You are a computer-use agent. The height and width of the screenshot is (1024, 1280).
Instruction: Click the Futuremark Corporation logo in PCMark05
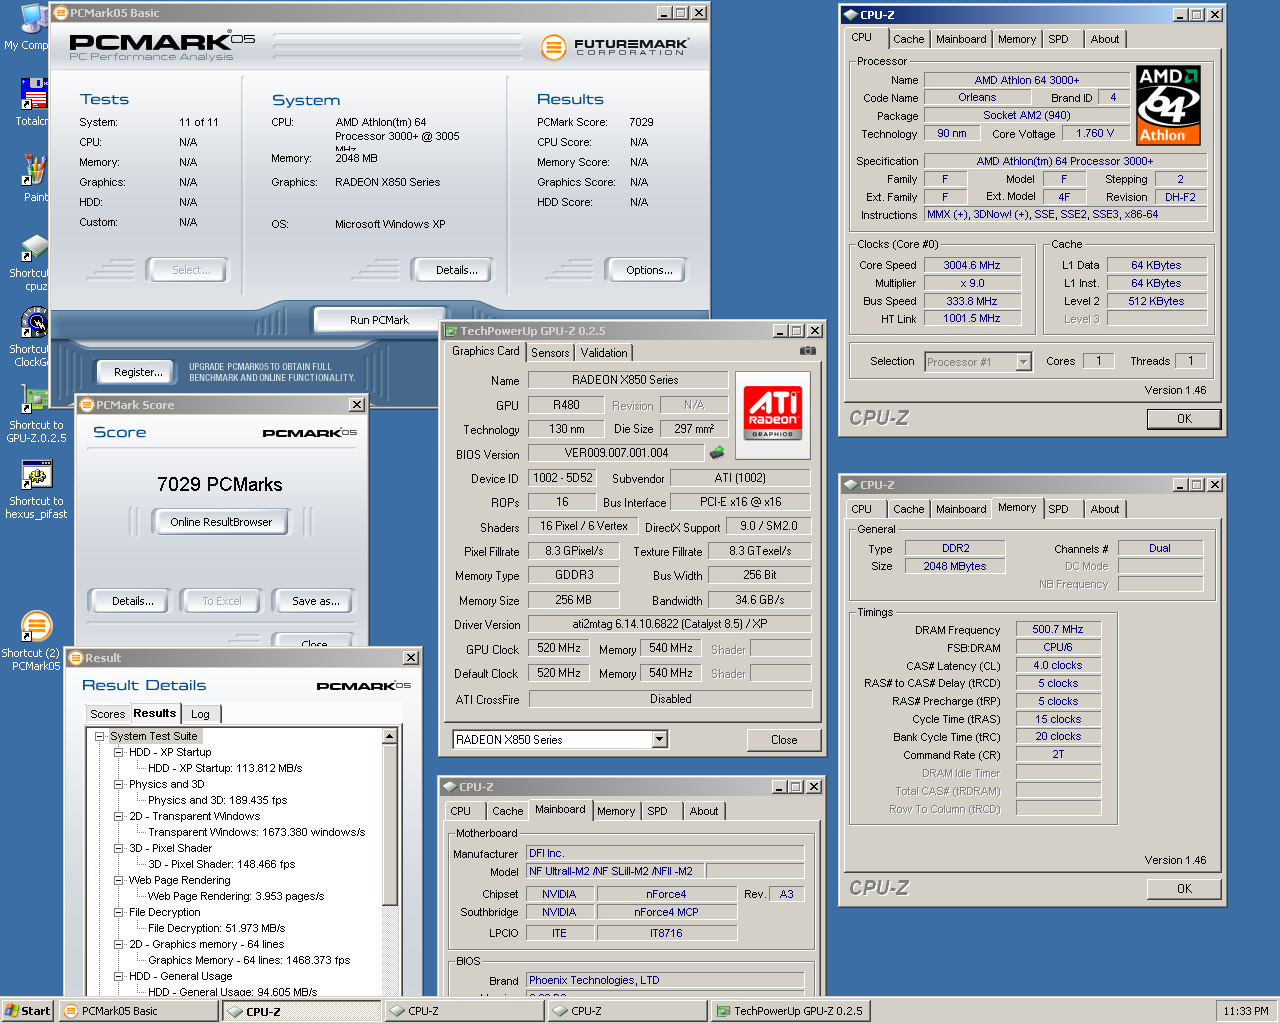tap(615, 46)
